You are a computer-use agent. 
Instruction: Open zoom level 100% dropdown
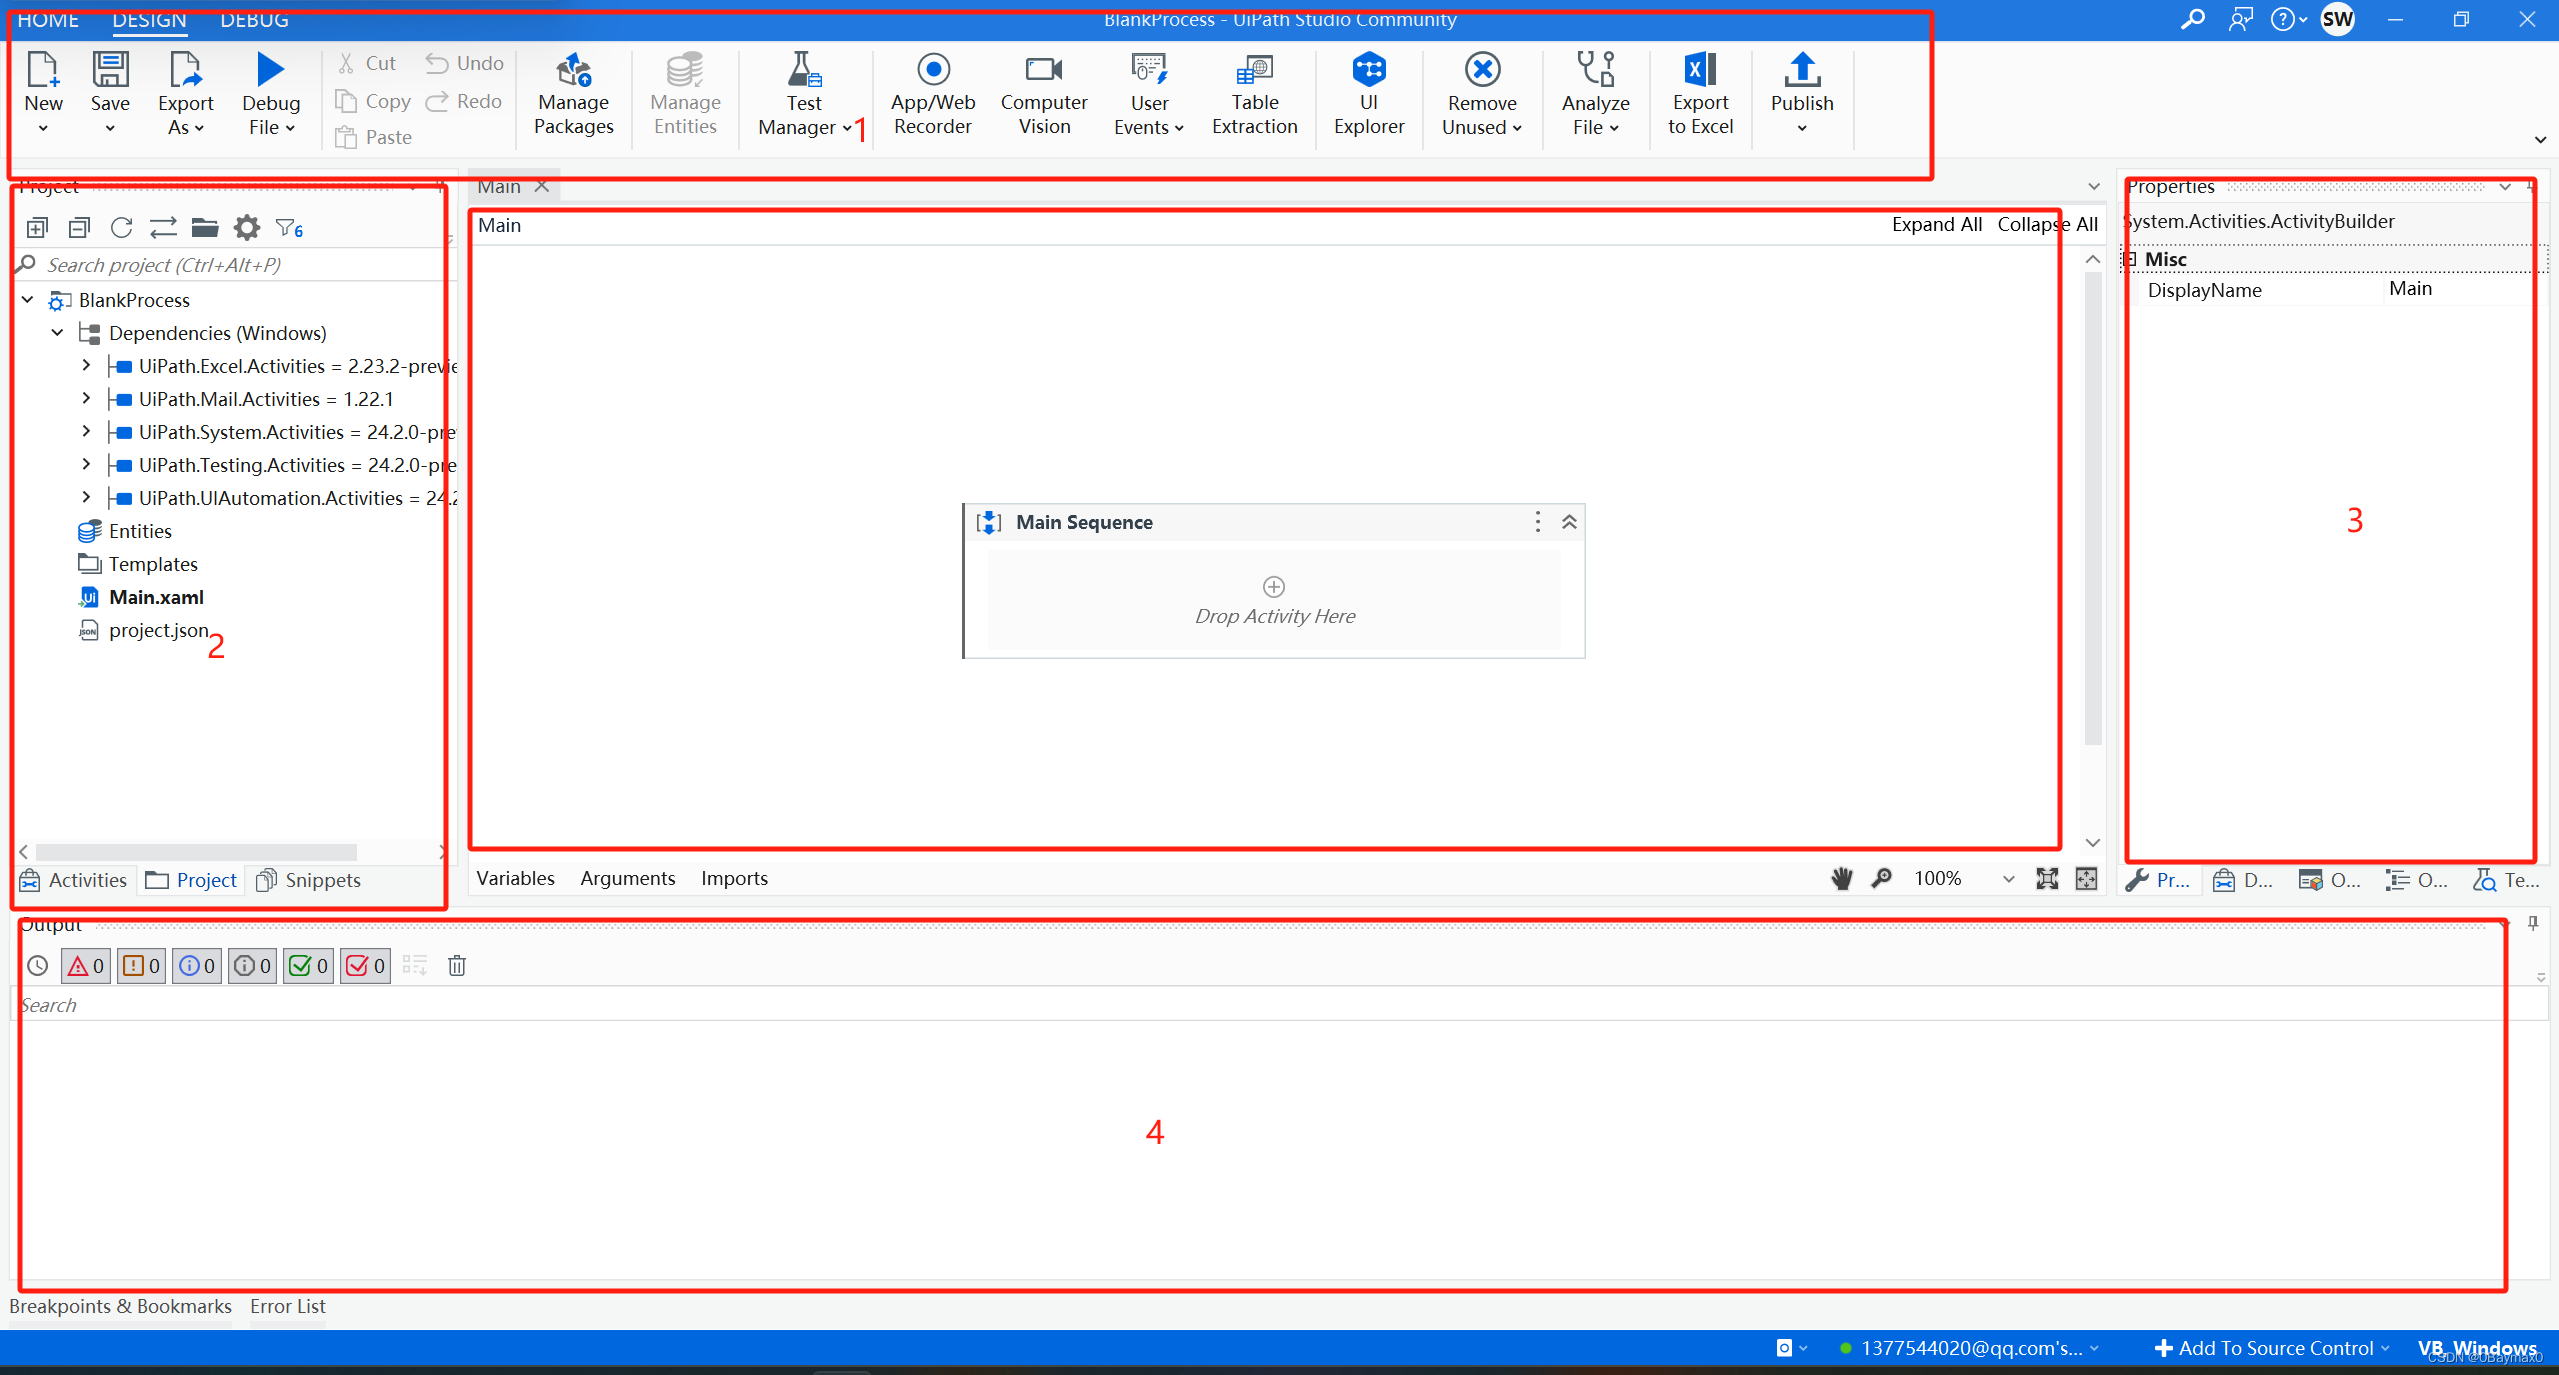(2008, 879)
